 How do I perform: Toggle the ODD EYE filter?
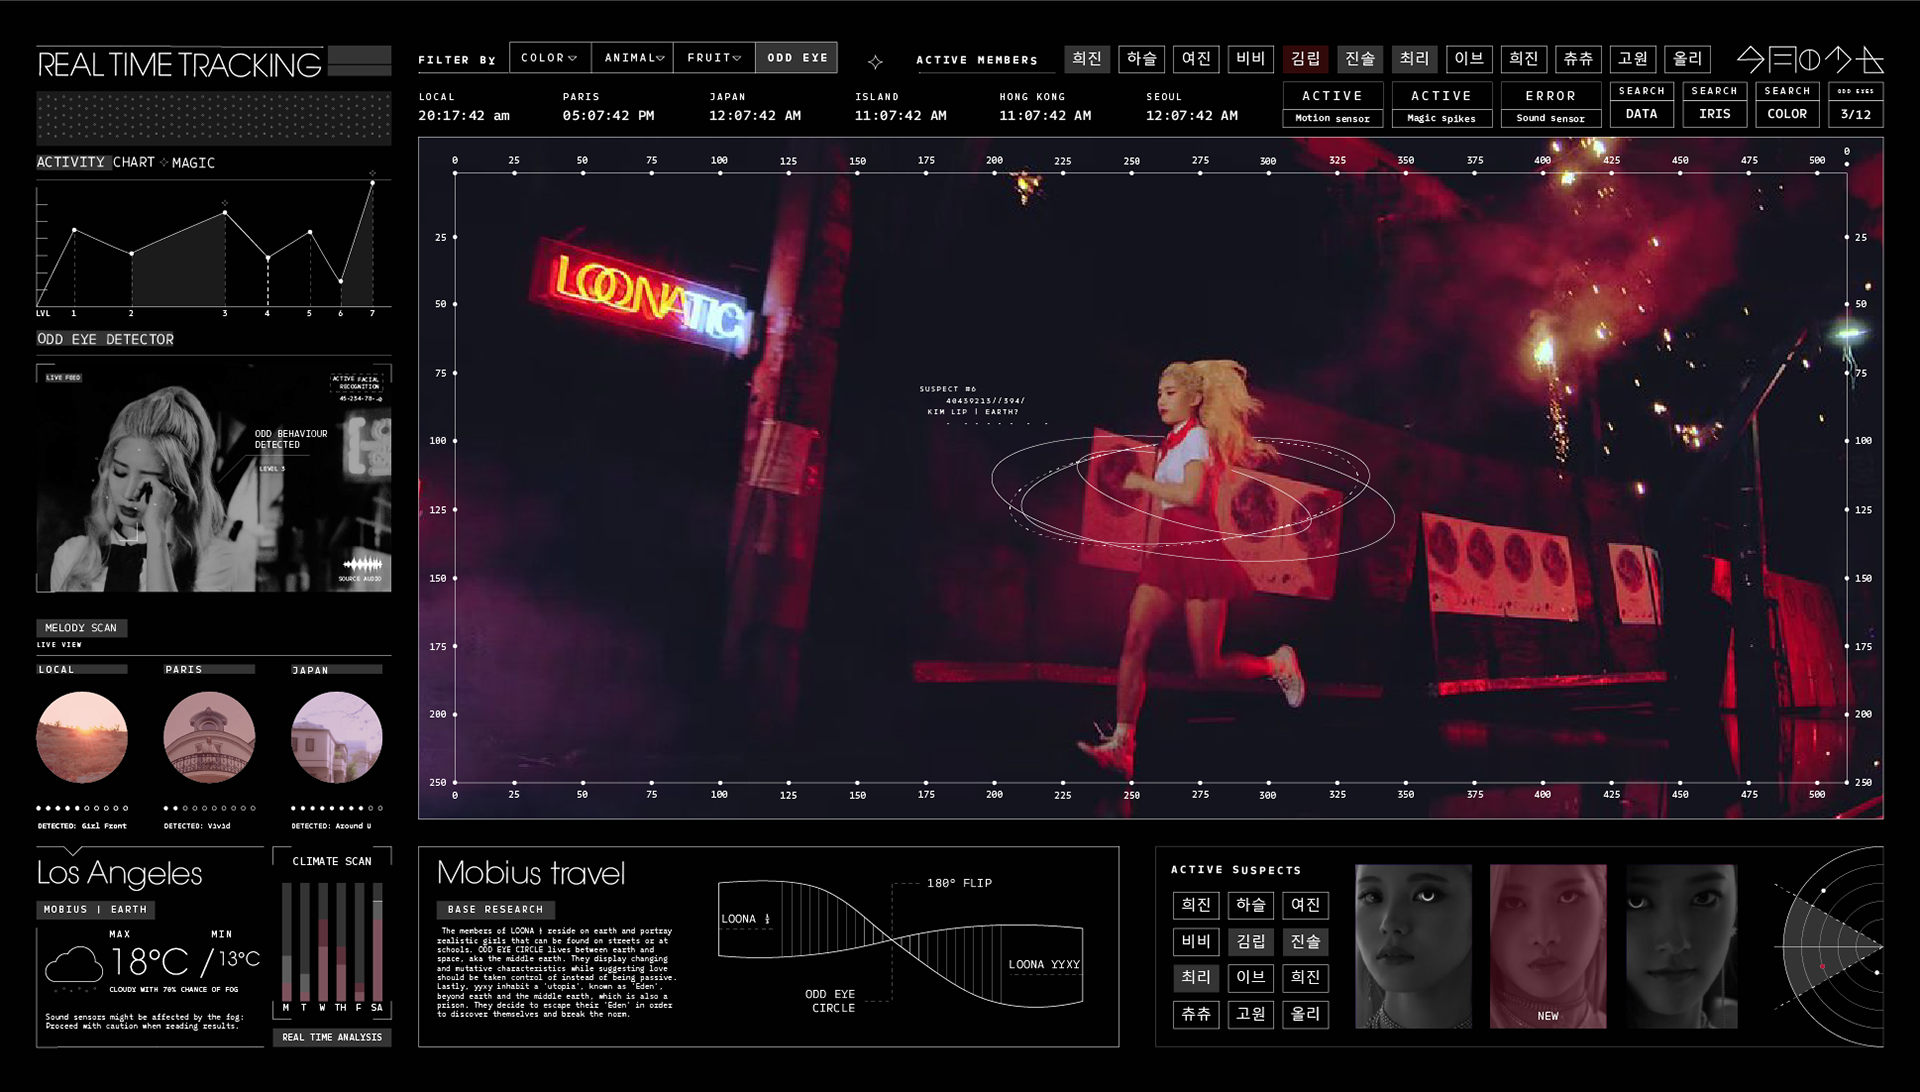(x=797, y=58)
